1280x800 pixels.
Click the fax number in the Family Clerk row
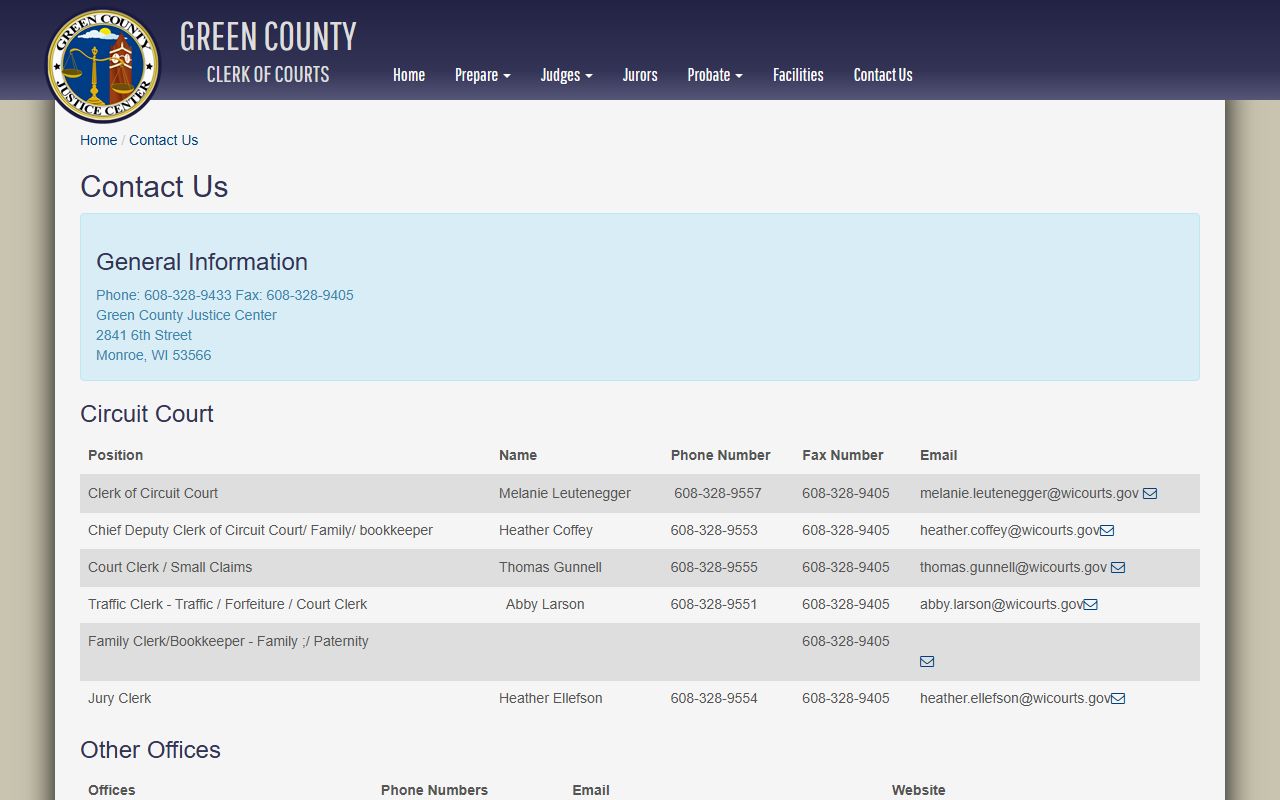(846, 641)
